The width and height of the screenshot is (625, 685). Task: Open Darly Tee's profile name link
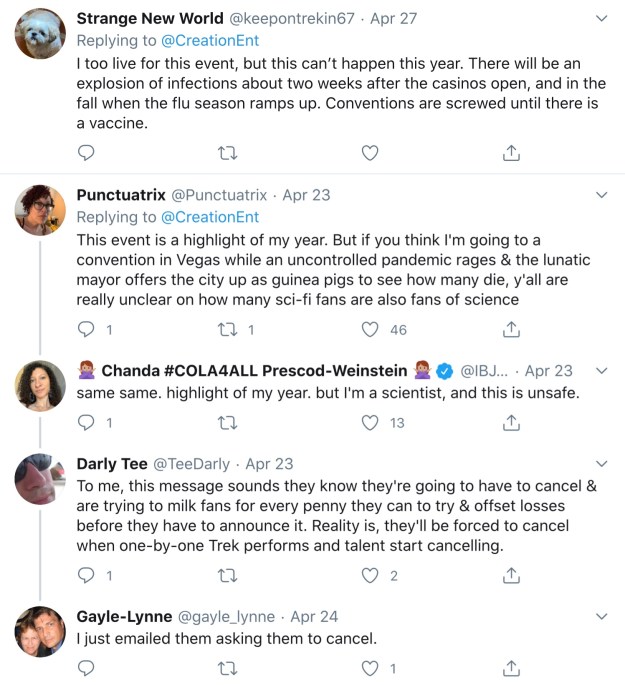111,464
